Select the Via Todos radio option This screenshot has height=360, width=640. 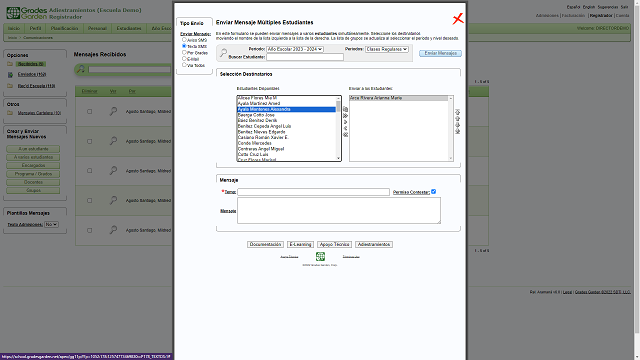click(184, 64)
